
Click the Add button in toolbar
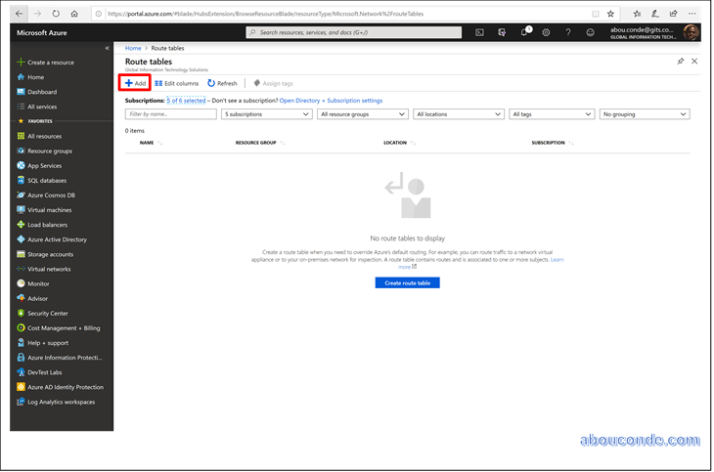[136, 83]
